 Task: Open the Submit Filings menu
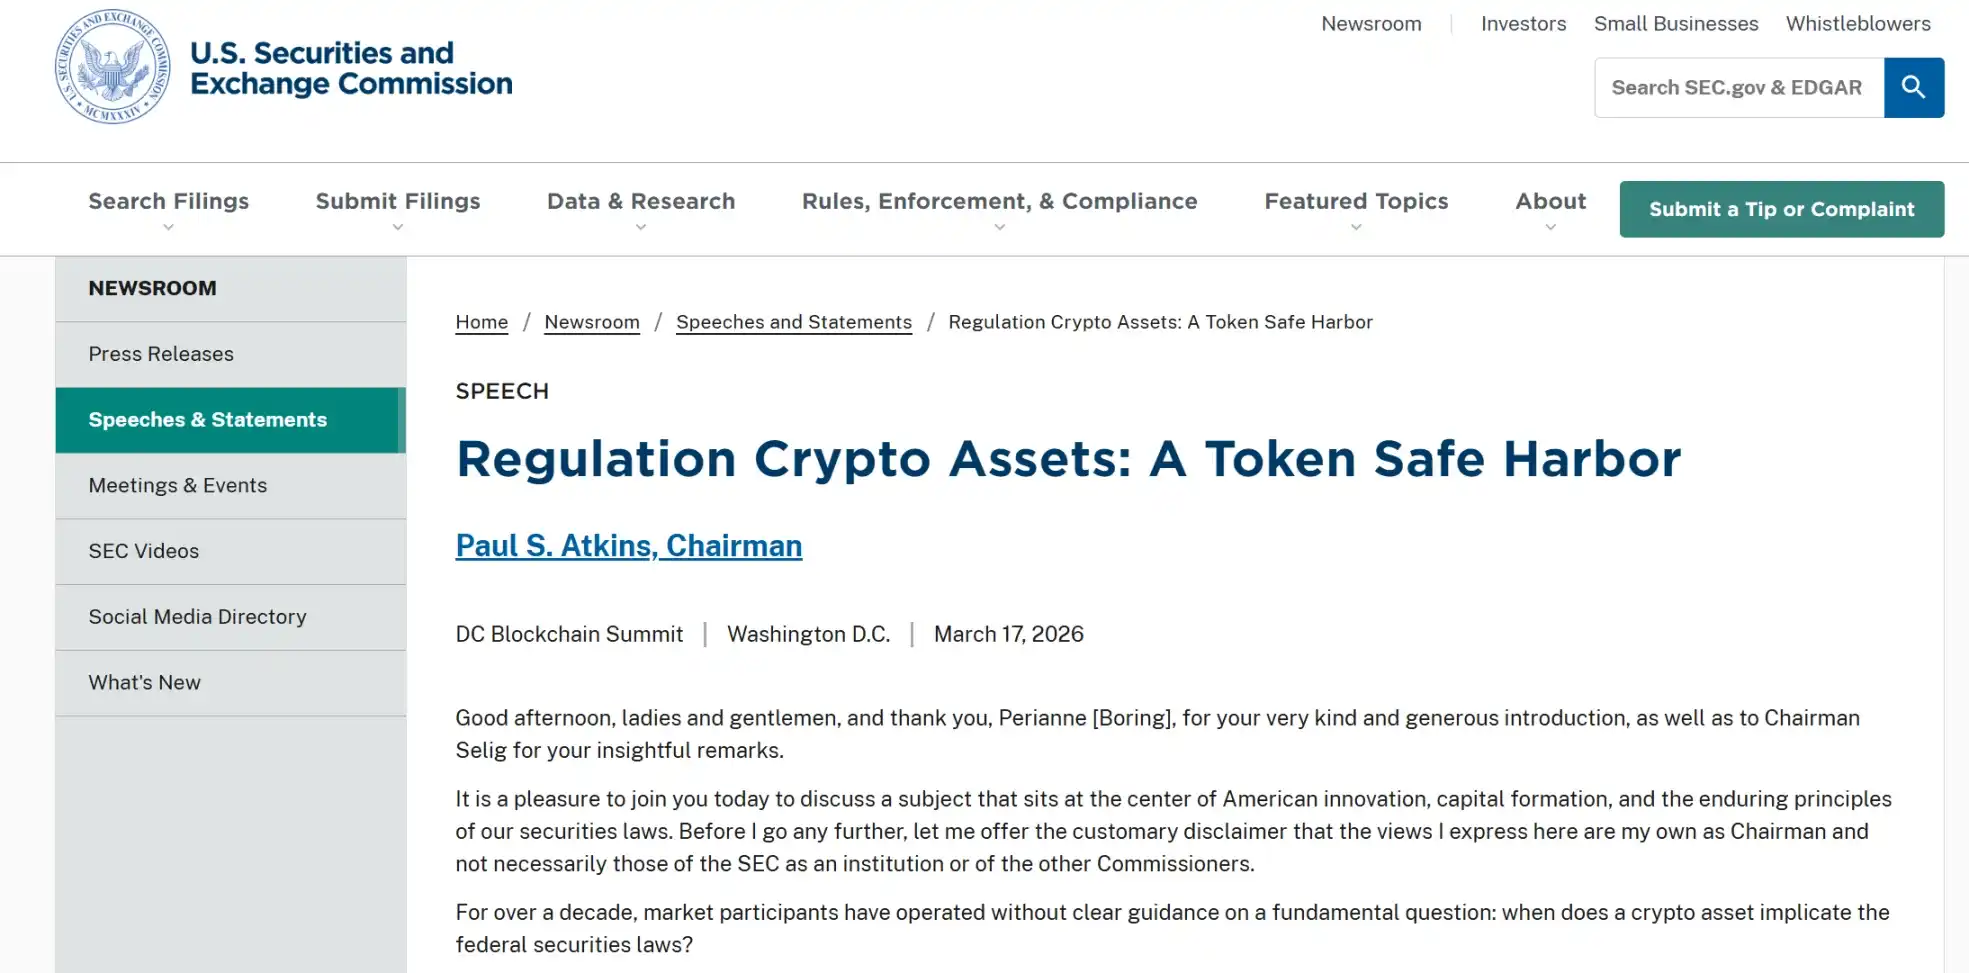397,201
